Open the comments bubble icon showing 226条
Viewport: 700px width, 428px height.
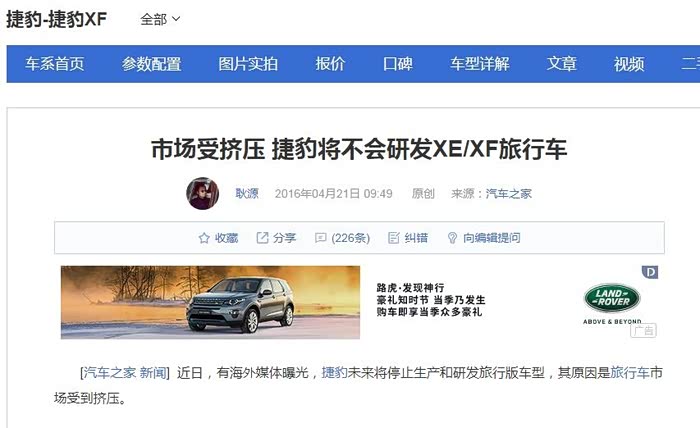tap(321, 238)
